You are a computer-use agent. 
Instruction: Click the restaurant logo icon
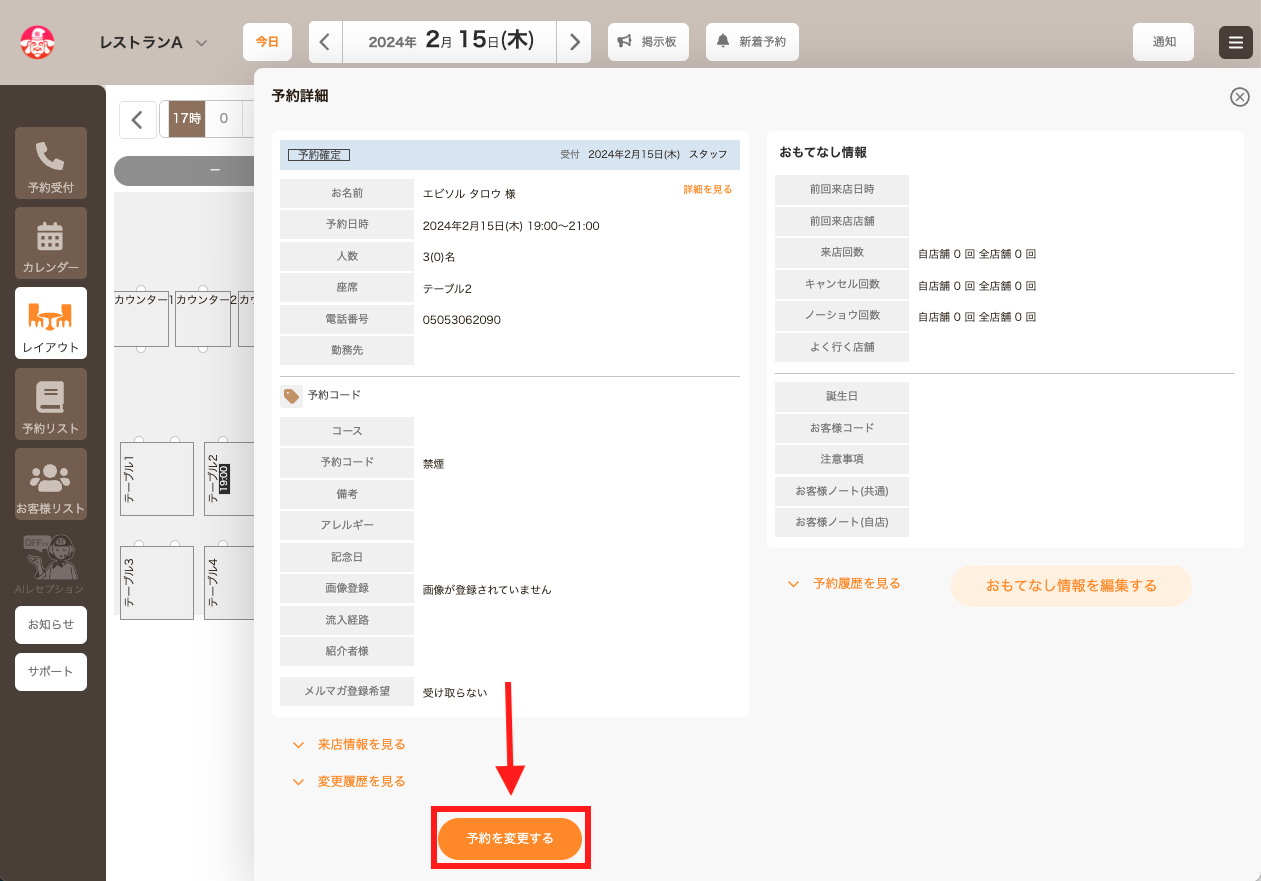37,42
